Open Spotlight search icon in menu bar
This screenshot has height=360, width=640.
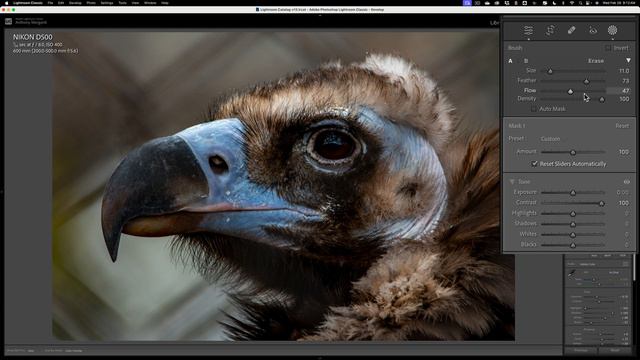click(580, 3)
